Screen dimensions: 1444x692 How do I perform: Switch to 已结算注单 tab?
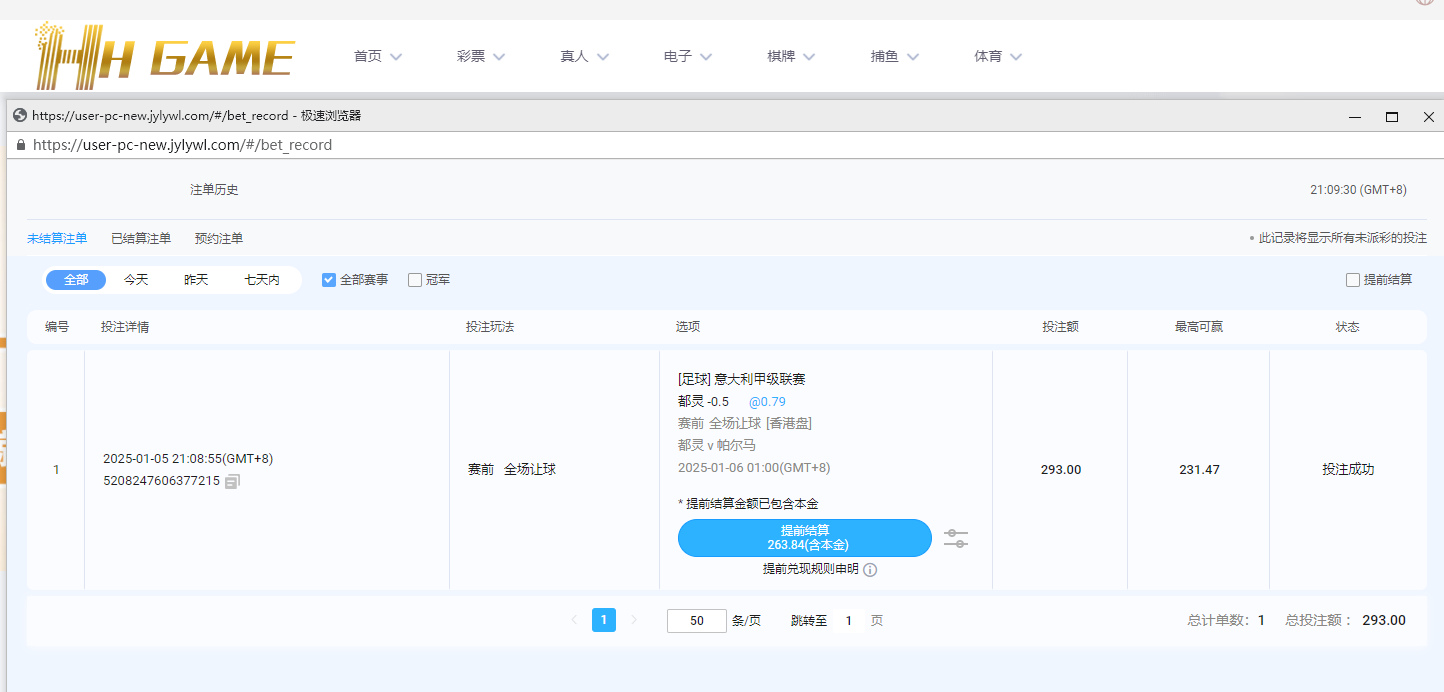pos(141,239)
